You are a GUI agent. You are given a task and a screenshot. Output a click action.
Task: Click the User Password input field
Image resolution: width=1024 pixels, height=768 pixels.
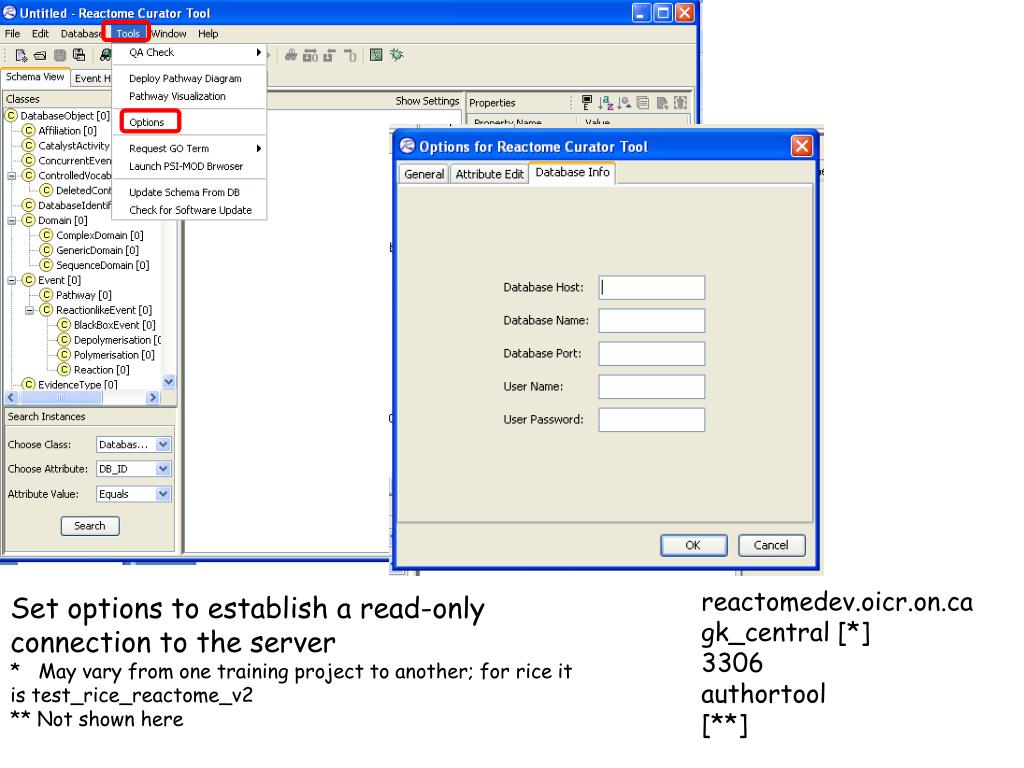pyautogui.click(x=652, y=420)
